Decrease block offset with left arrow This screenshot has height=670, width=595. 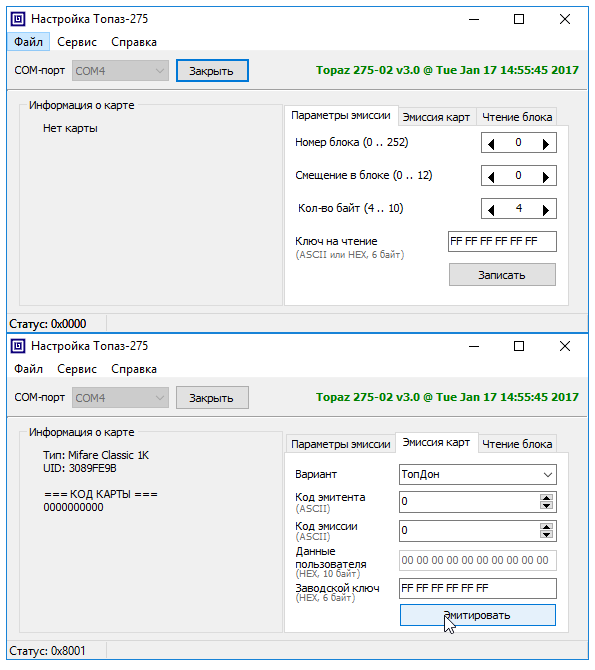[491, 176]
